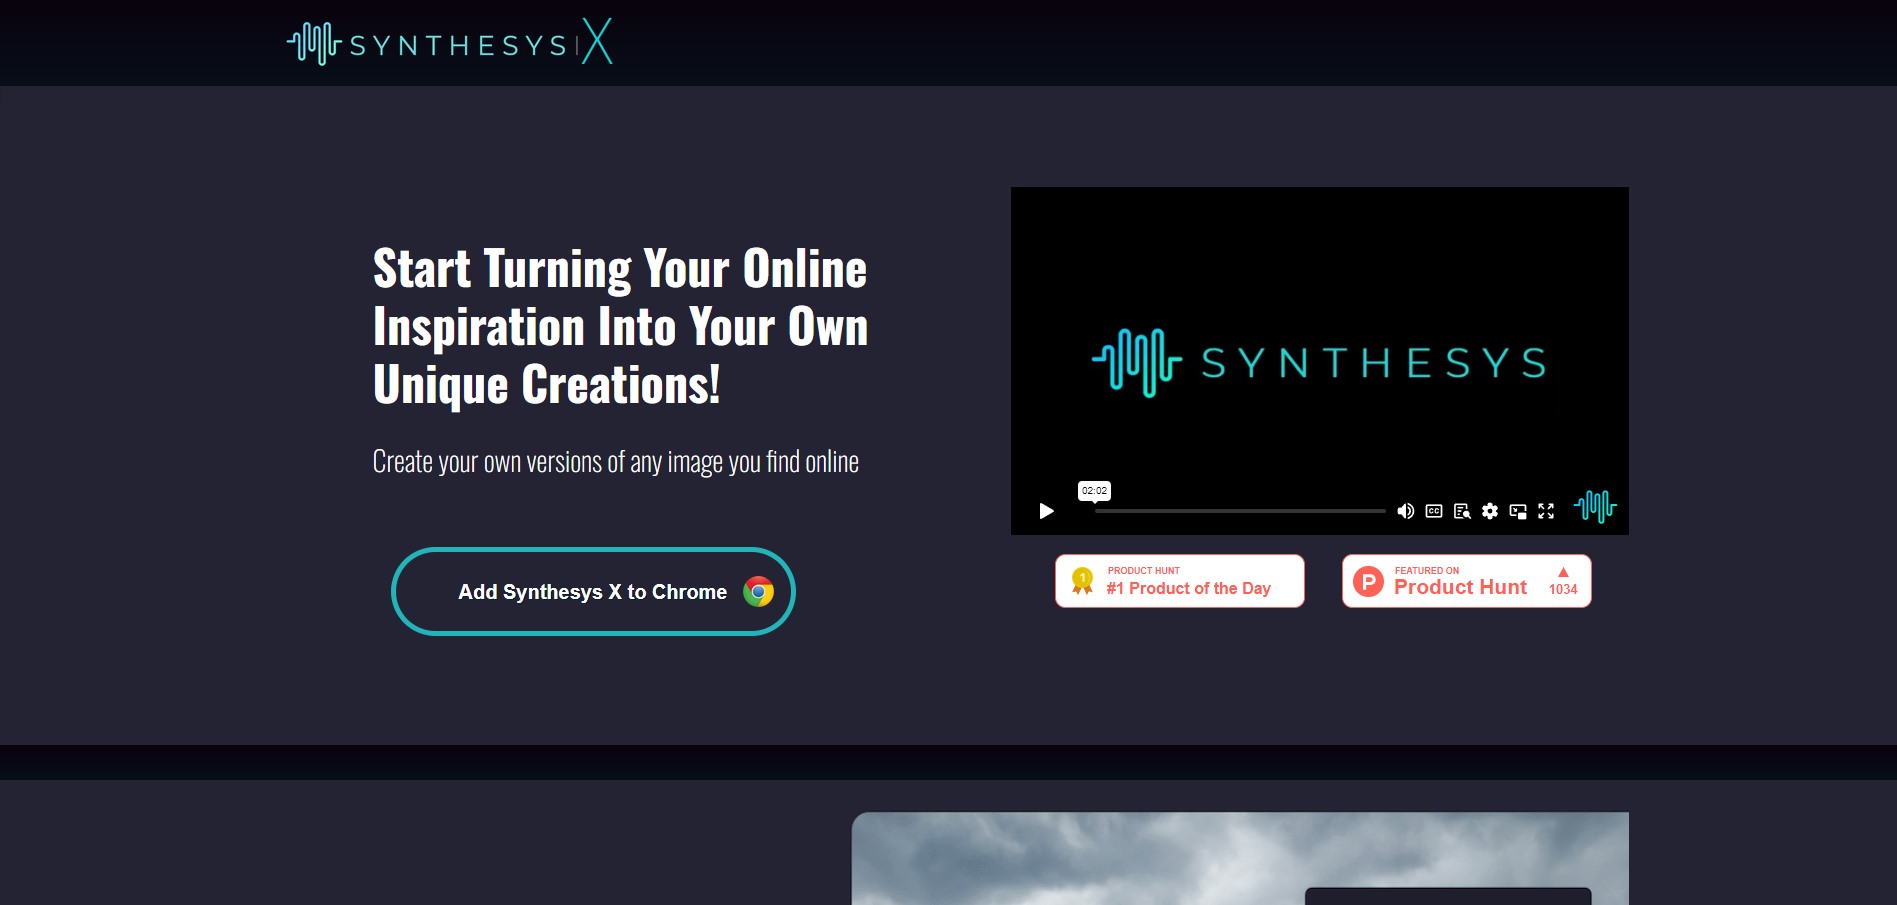Screen dimensions: 1897x905
Task: Click the Synthesys waveform icon in player
Action: tap(1595, 507)
